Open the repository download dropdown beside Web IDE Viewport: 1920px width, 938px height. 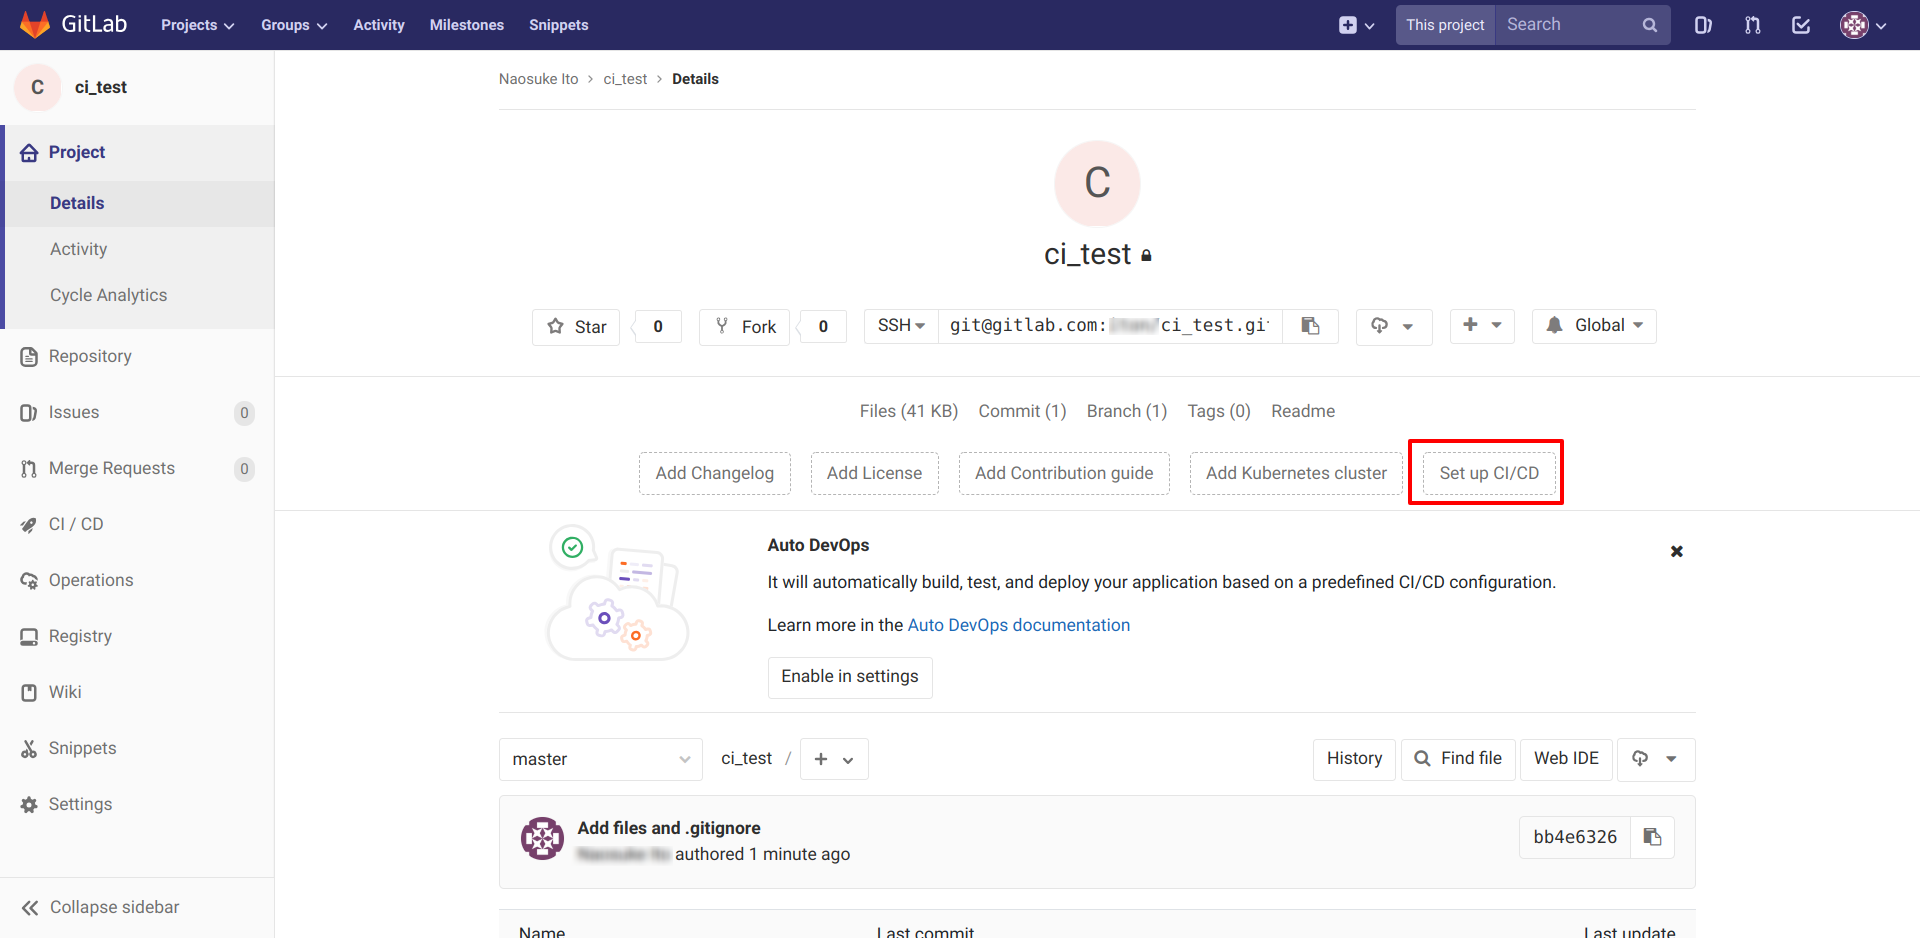1655,759
